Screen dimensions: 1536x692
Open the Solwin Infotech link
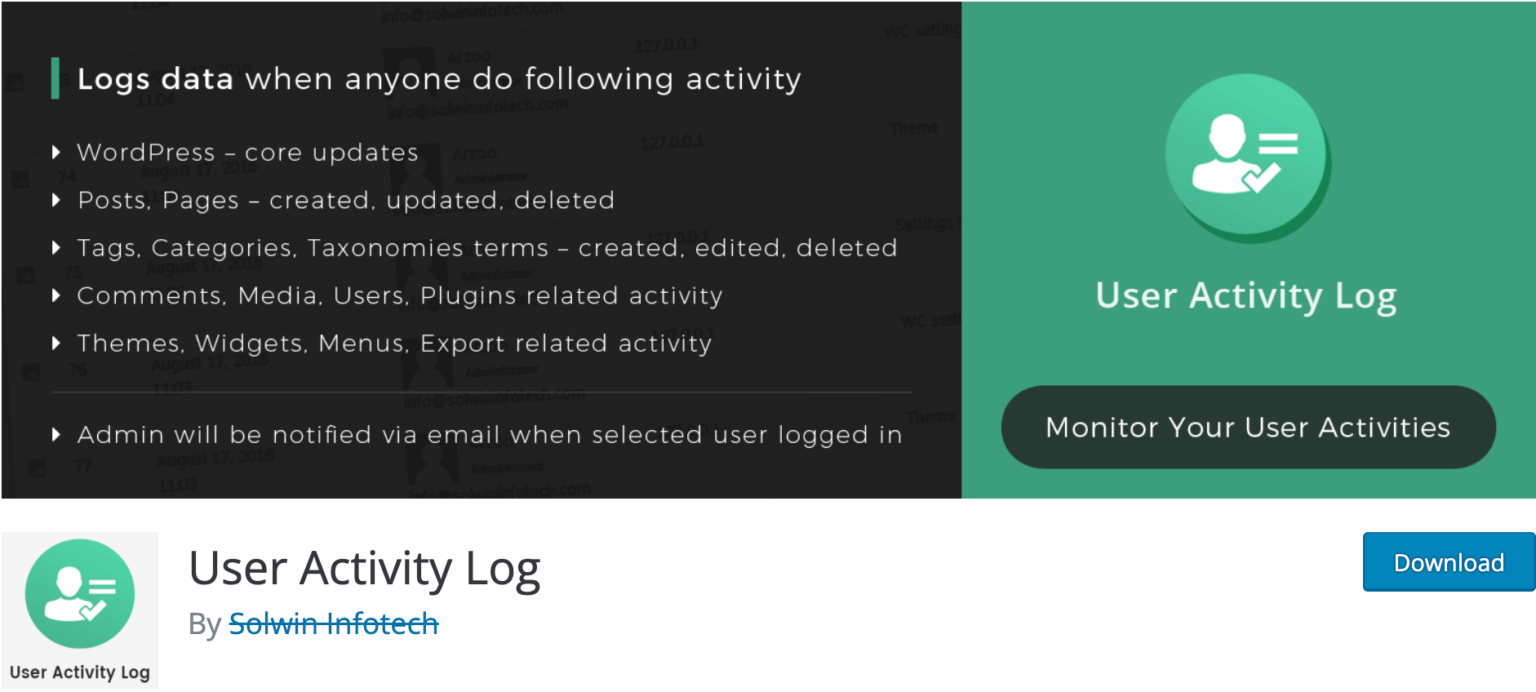click(333, 623)
